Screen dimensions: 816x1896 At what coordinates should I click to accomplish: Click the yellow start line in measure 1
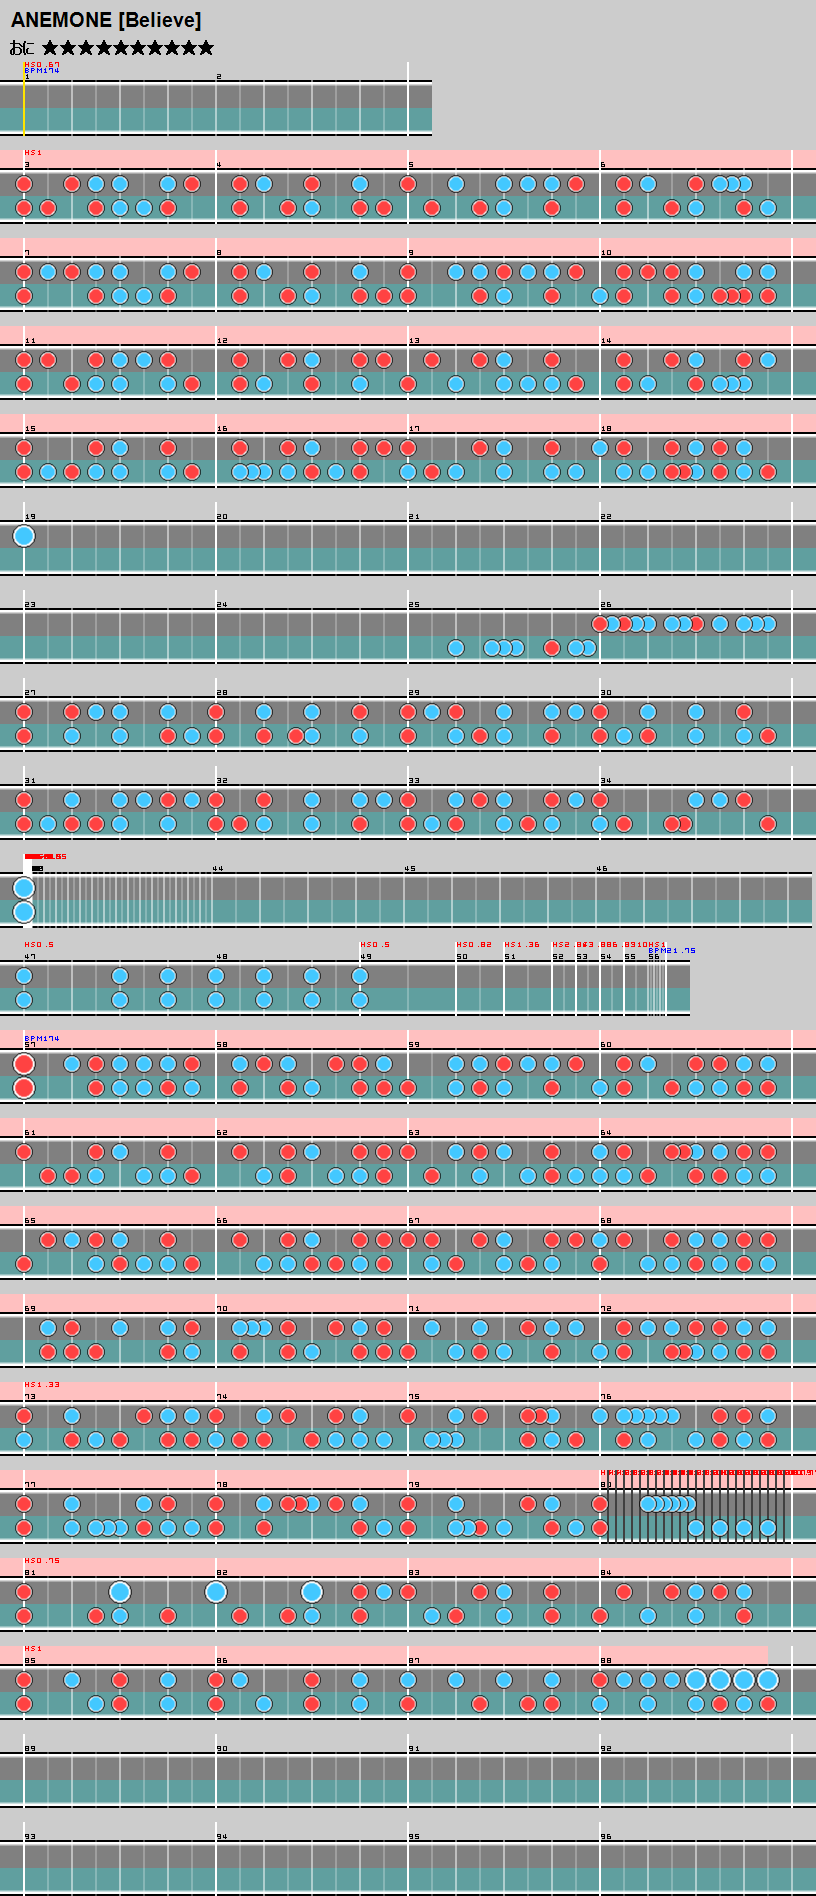click(x=24, y=108)
